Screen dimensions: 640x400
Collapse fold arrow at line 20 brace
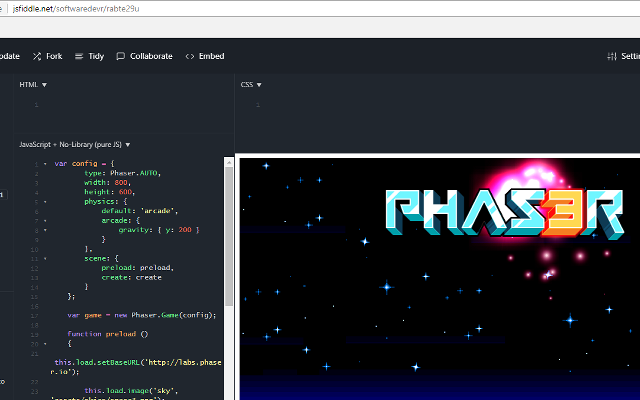(45, 344)
